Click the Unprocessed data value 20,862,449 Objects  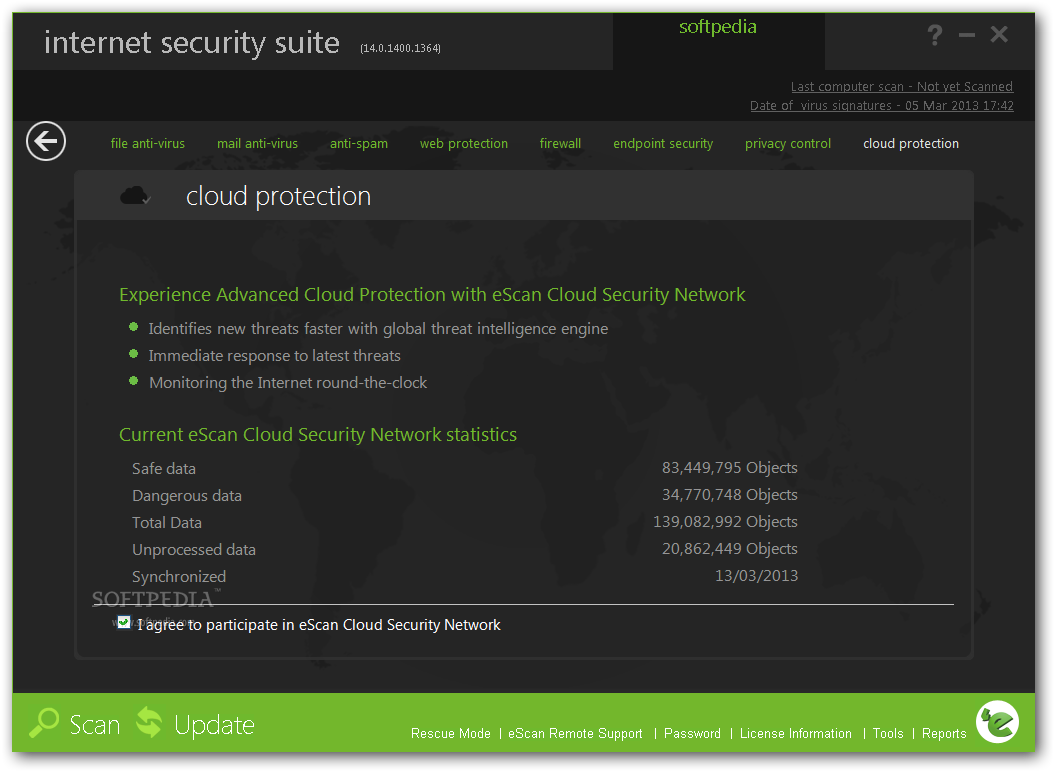[x=729, y=549]
